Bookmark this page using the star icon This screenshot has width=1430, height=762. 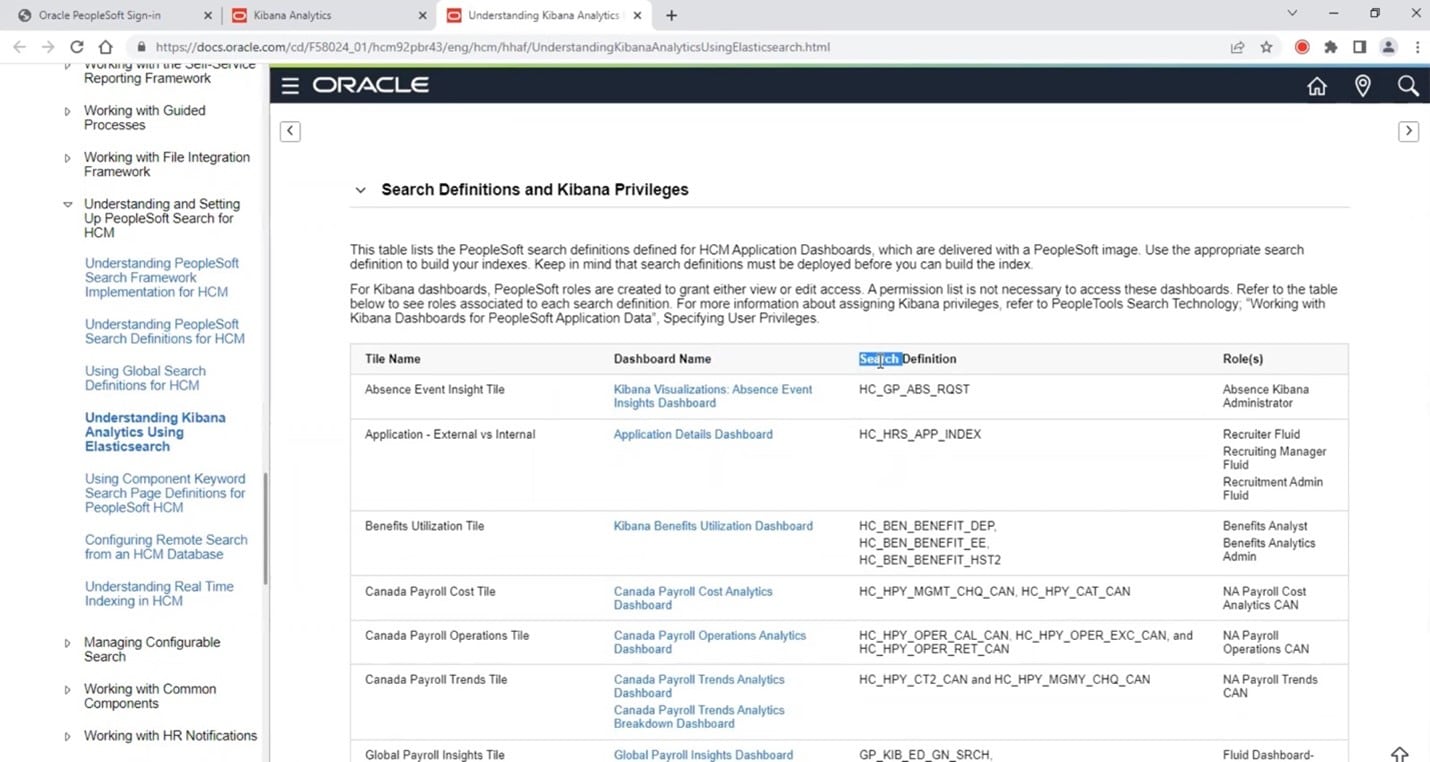(1266, 46)
